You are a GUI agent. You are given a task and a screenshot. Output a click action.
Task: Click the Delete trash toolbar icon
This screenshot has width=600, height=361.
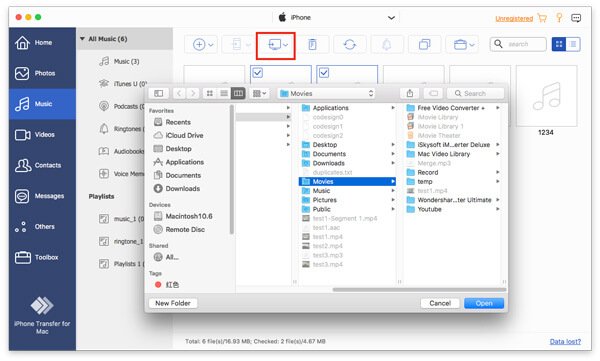tap(313, 44)
